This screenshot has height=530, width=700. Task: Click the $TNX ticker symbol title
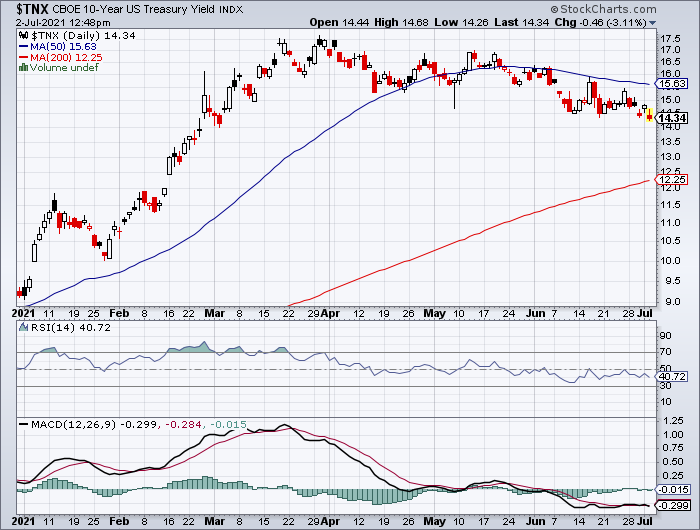(33, 9)
